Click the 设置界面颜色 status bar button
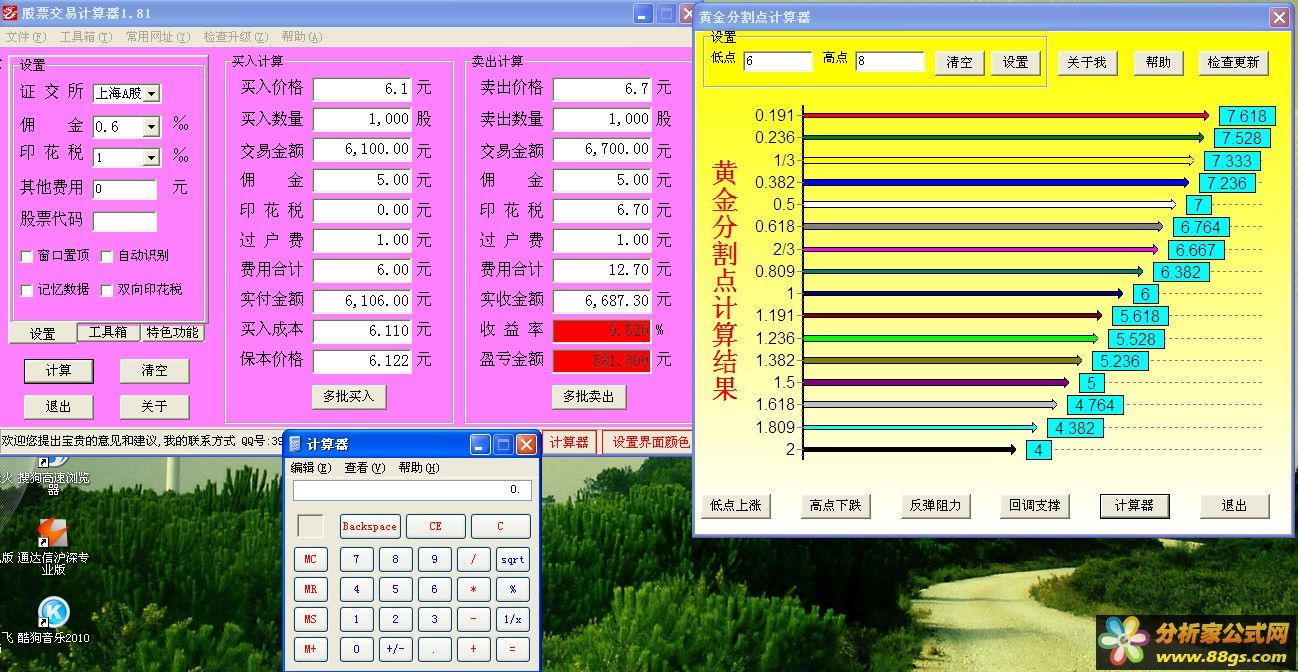The image size is (1298, 672). tap(649, 442)
